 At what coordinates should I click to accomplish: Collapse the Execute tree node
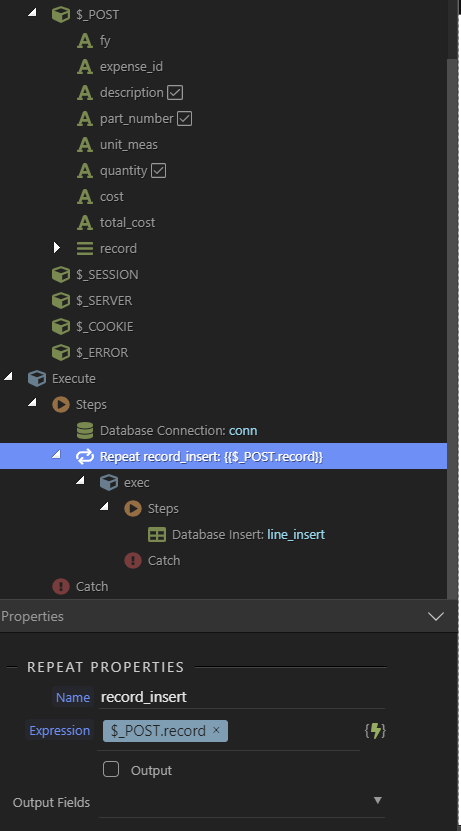point(8,376)
